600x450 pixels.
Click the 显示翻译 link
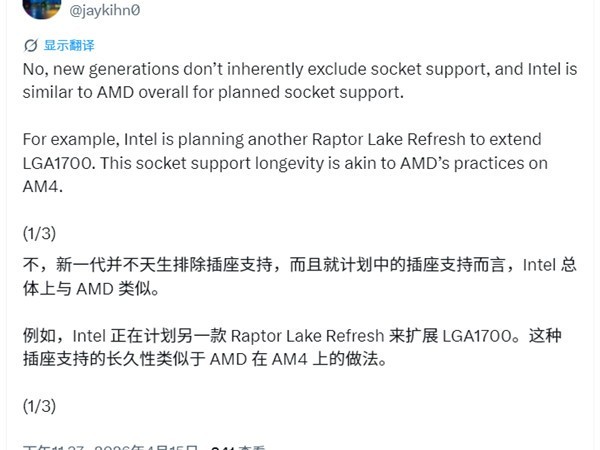69,46
